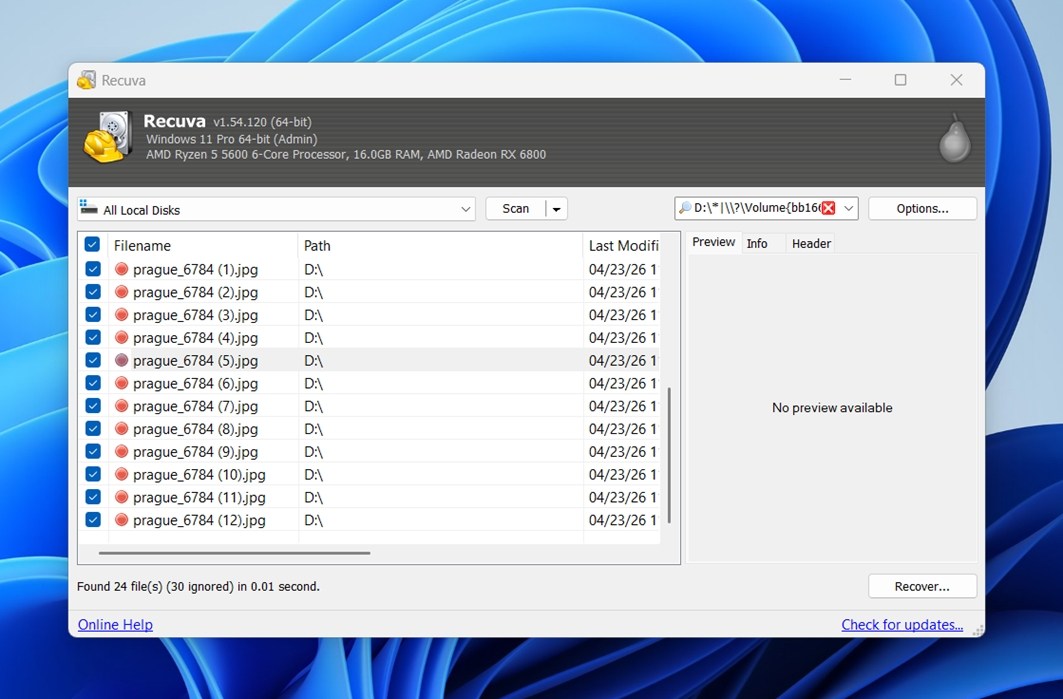
Task: Click the red status dot for prague_6784 (2).jpg
Action: [121, 292]
